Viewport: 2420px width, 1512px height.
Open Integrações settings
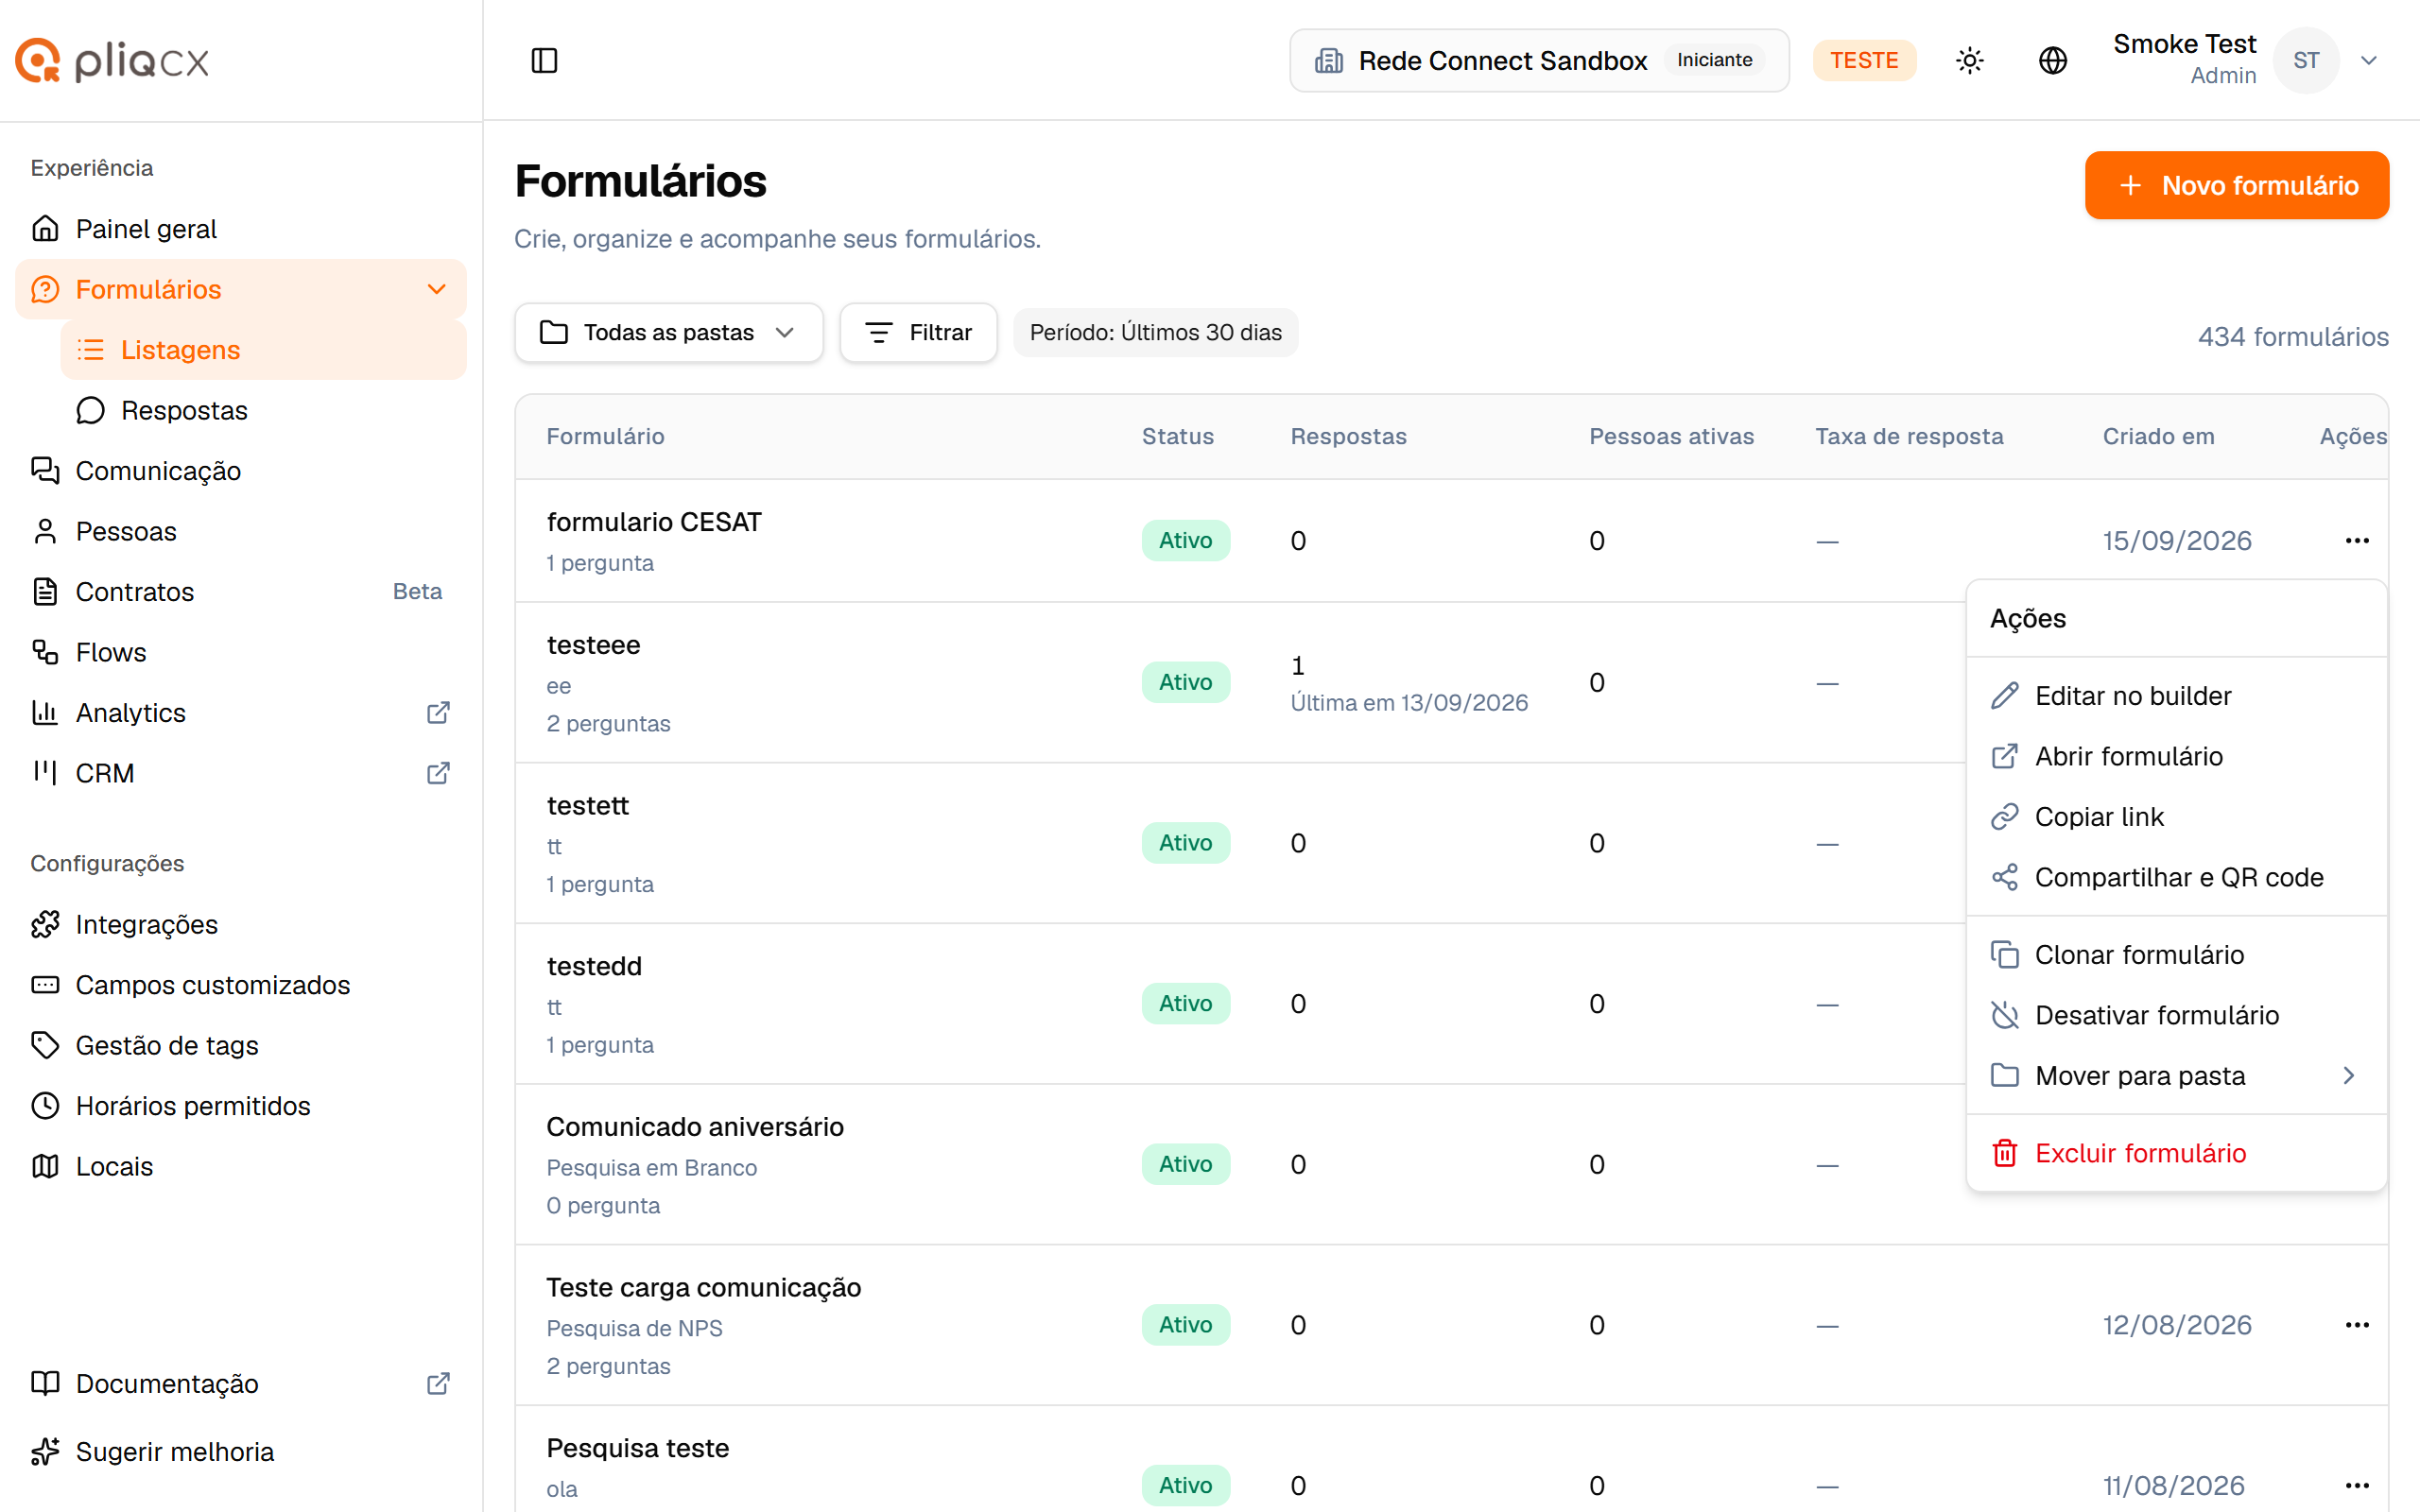pos(241,924)
